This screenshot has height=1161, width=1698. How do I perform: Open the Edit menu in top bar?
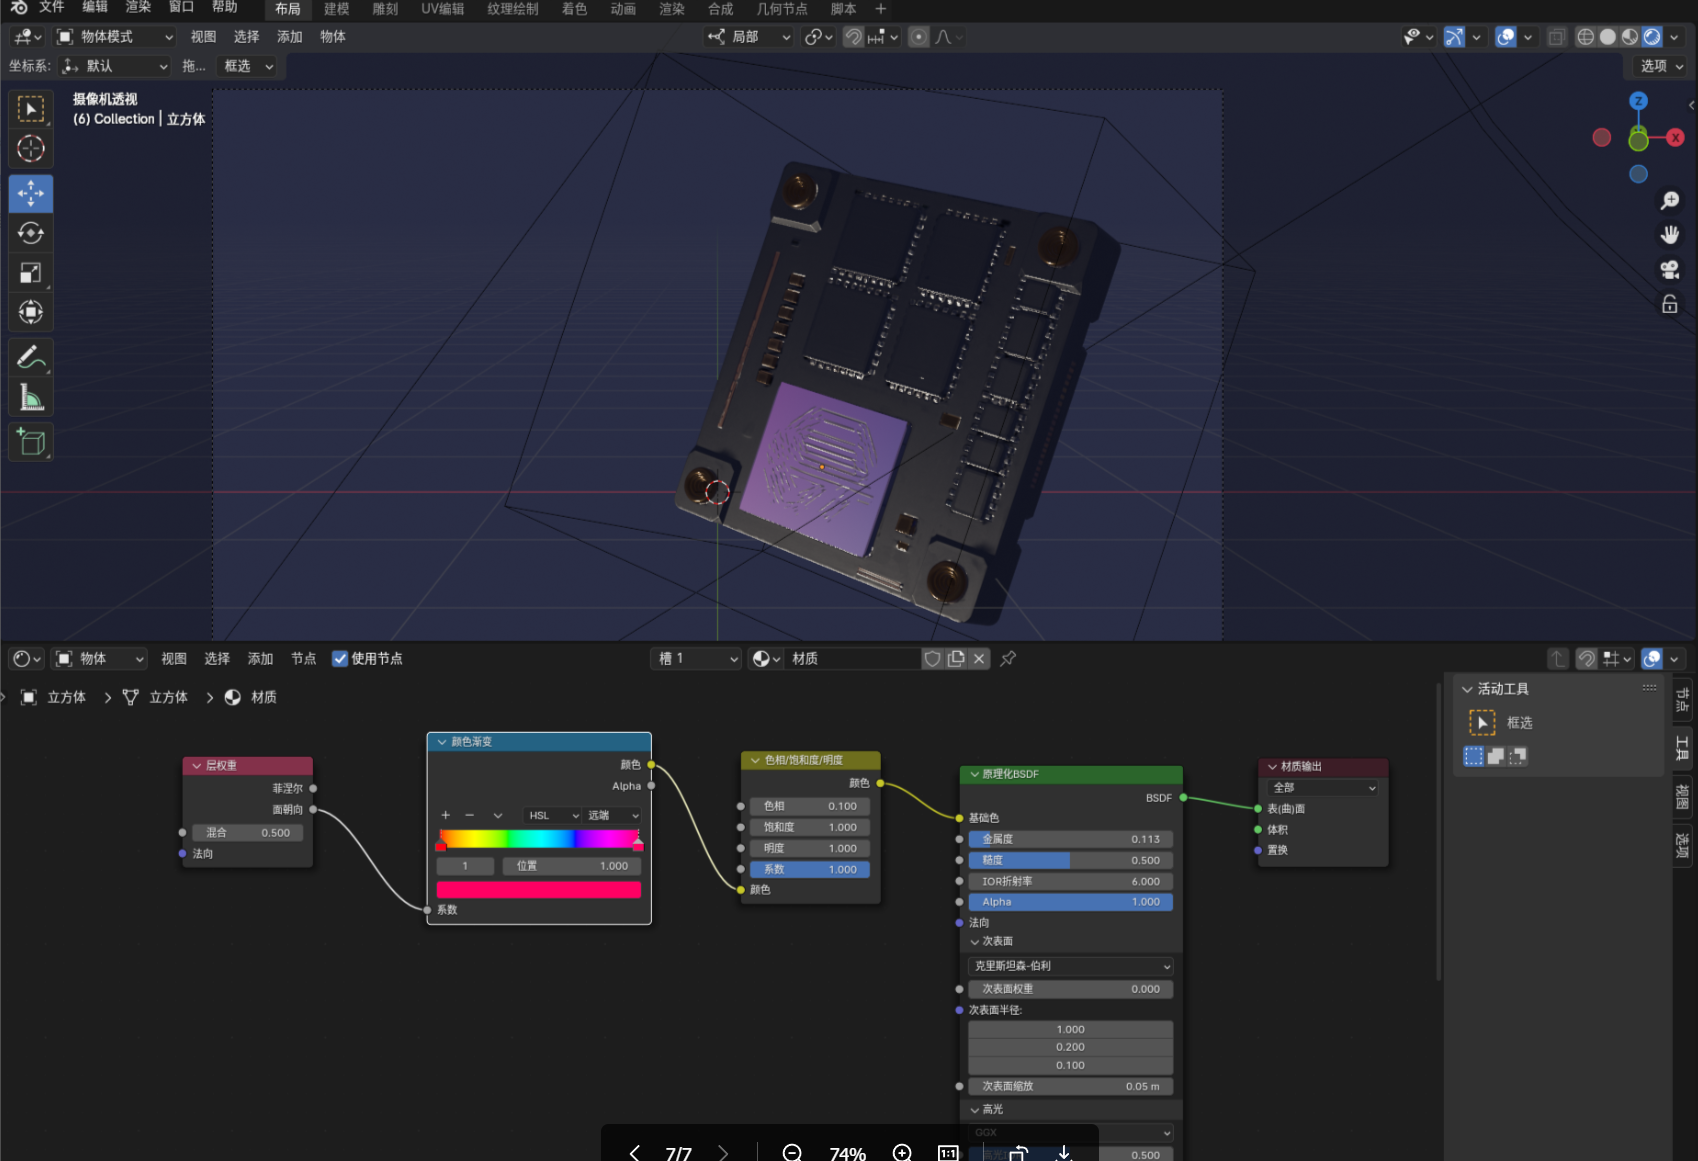pos(95,8)
